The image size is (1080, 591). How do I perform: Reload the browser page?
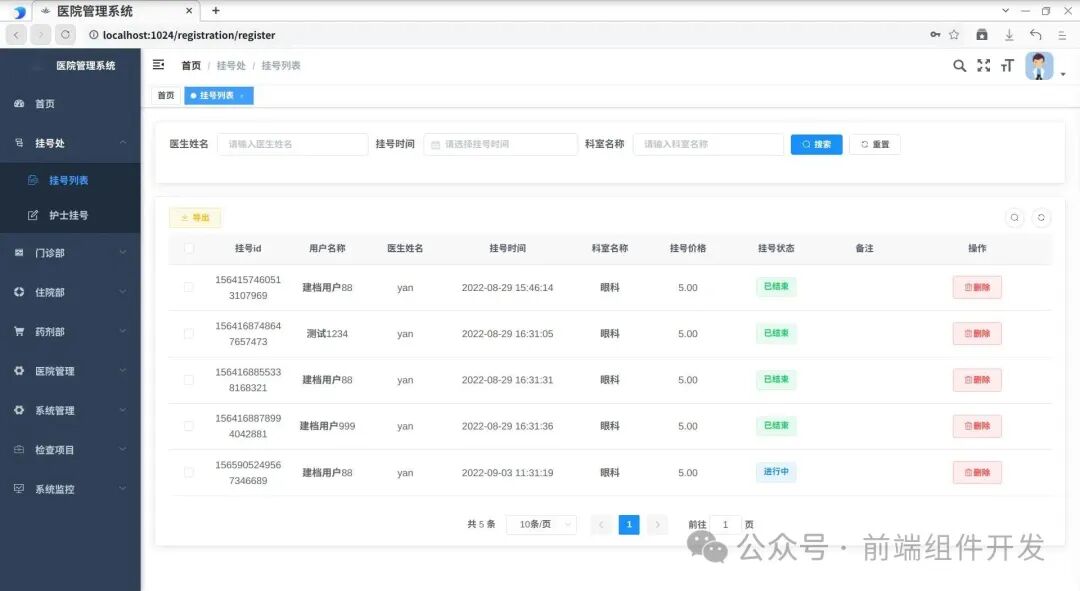tap(65, 34)
